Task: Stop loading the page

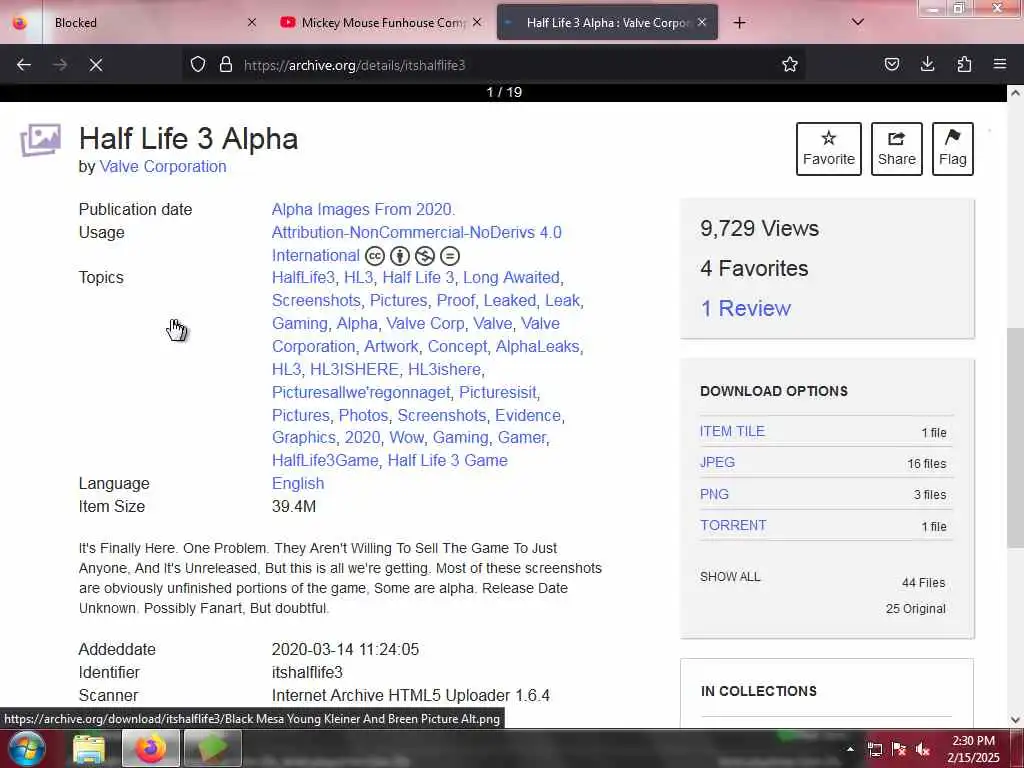Action: point(96,65)
